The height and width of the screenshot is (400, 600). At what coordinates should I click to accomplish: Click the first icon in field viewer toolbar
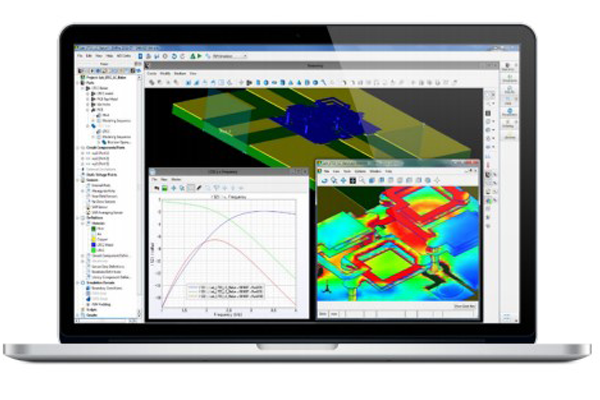(322, 180)
